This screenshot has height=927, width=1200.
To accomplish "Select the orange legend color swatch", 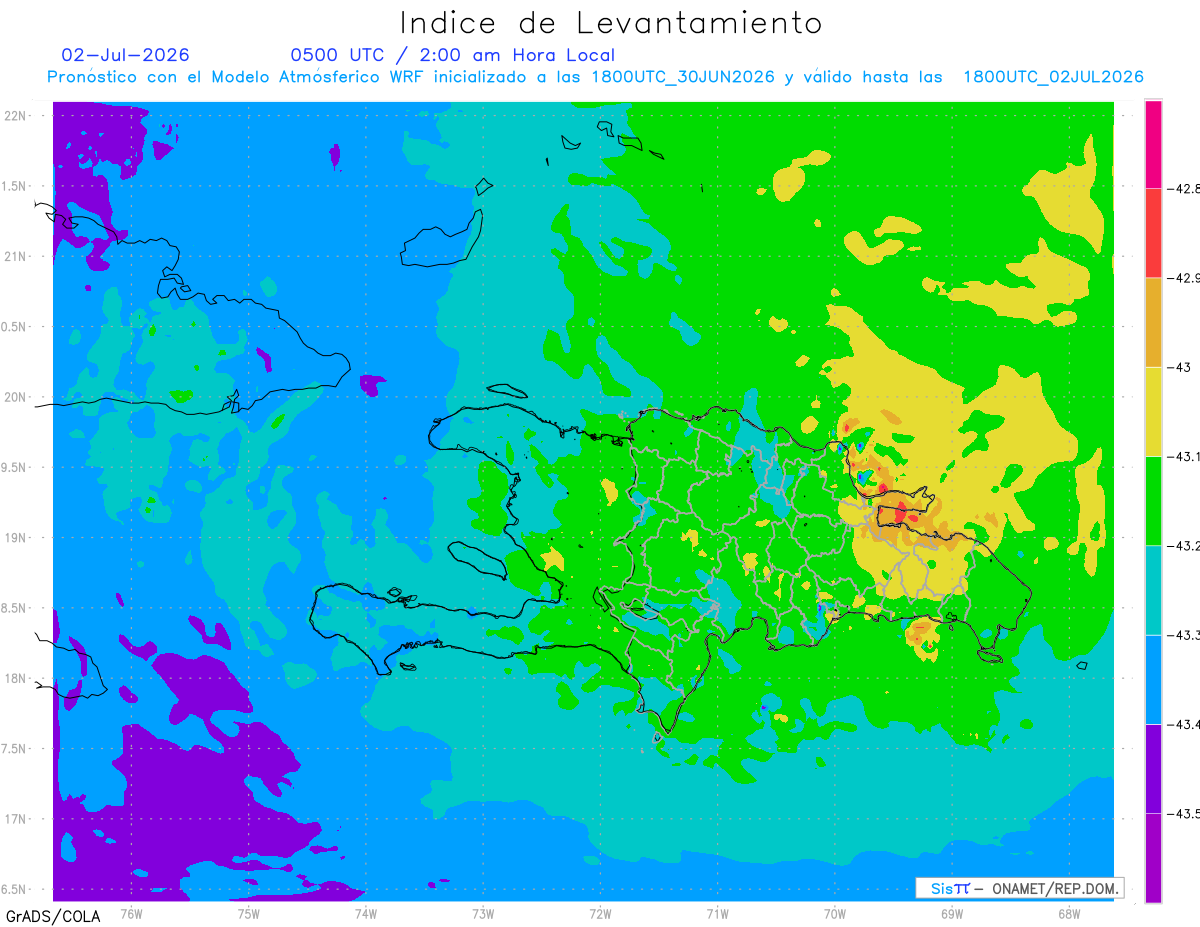I will 1153,322.
